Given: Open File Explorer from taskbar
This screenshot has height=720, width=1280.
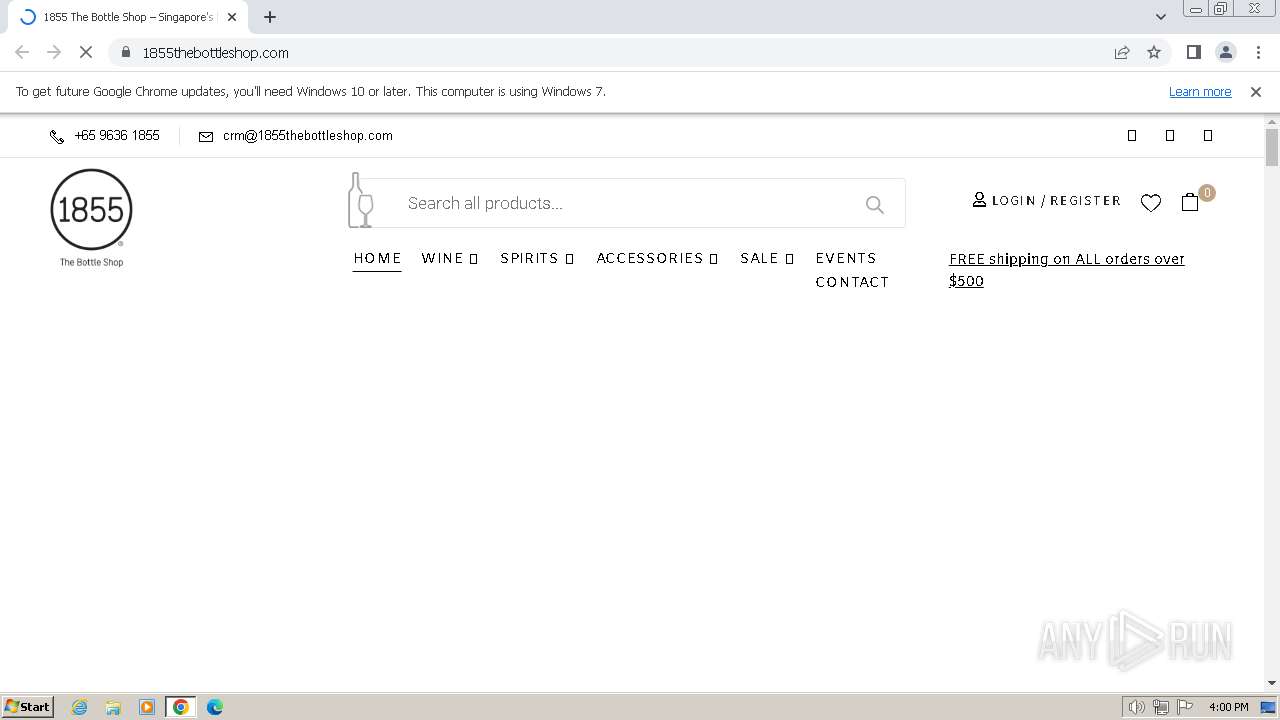Looking at the screenshot, I should point(113,707).
